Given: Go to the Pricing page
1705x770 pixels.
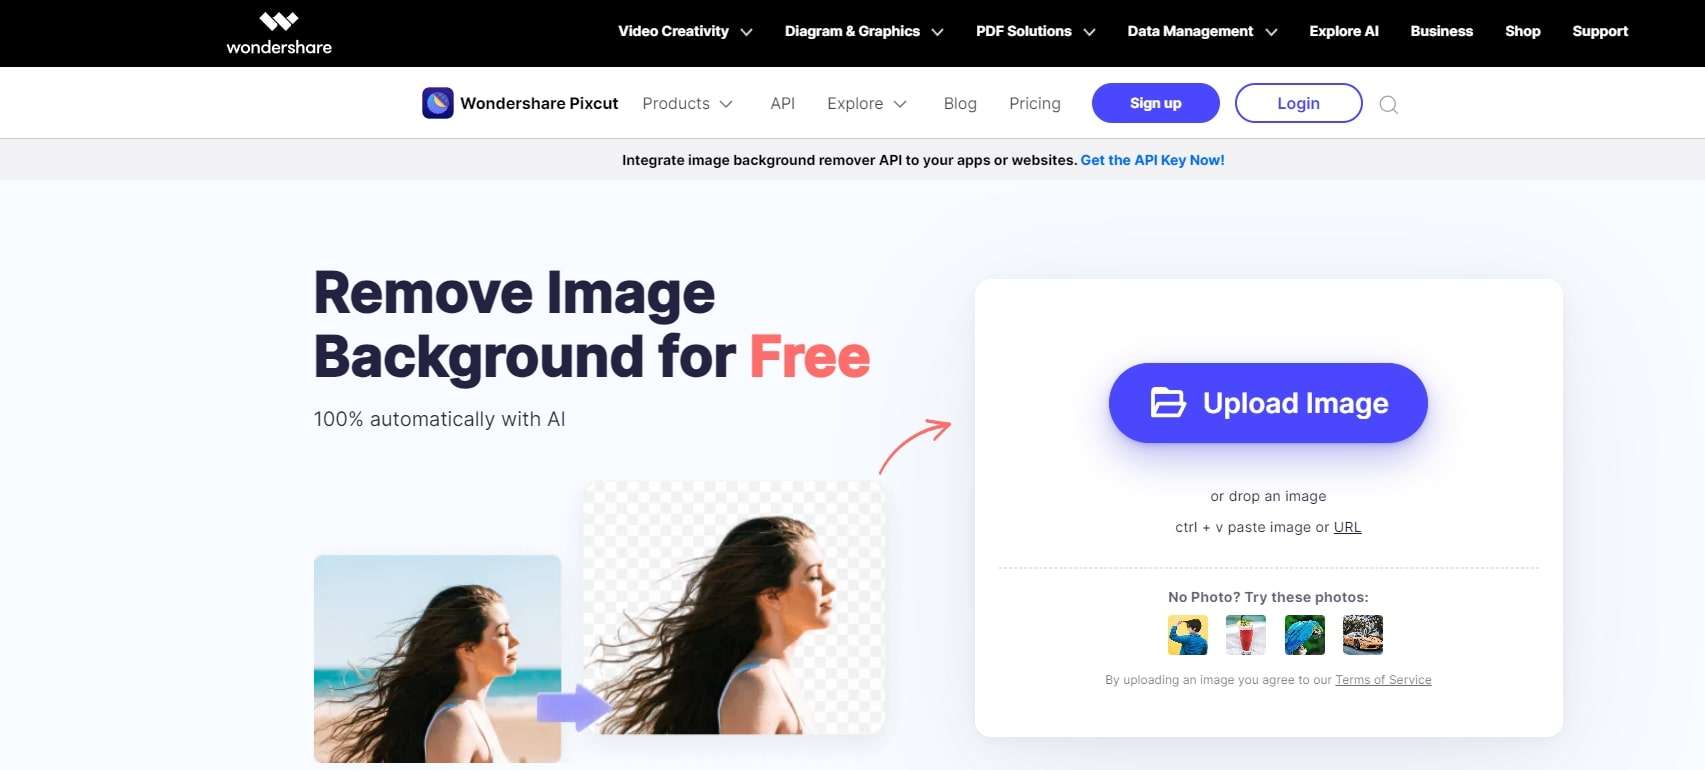Looking at the screenshot, I should click(1035, 104).
